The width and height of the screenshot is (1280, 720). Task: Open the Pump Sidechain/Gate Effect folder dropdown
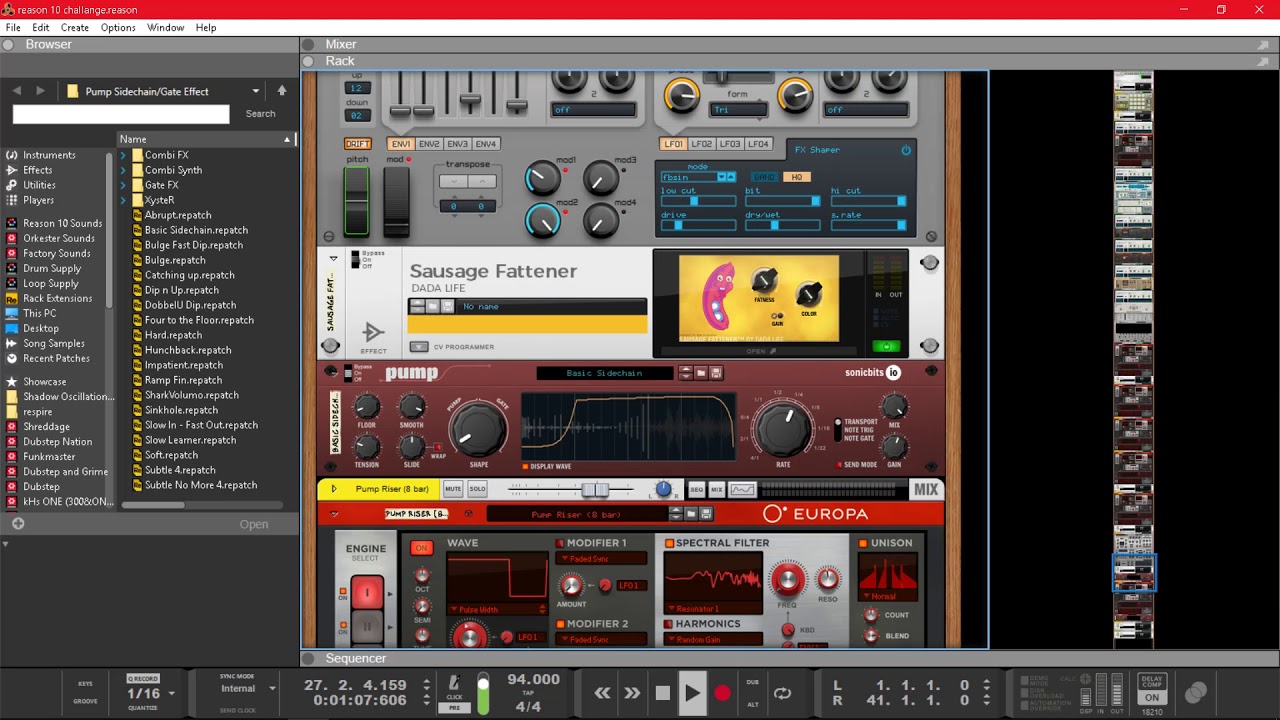coord(256,91)
